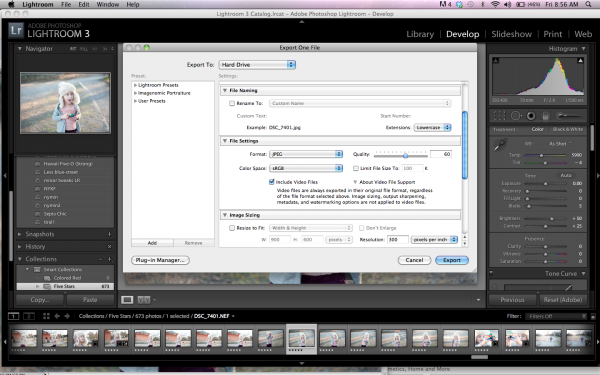Click the Add preset button

(x=152, y=243)
